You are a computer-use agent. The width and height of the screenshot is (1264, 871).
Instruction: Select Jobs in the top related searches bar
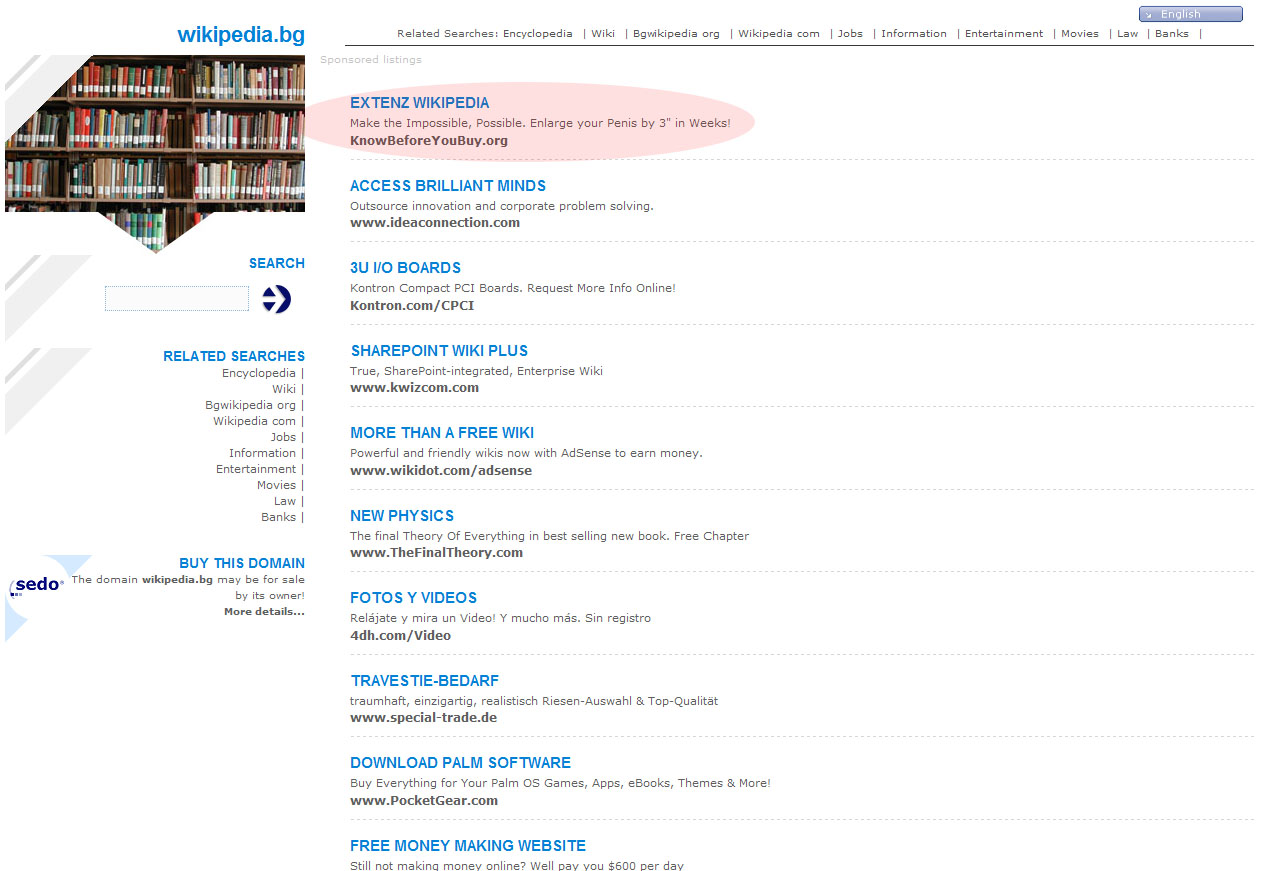tap(850, 34)
